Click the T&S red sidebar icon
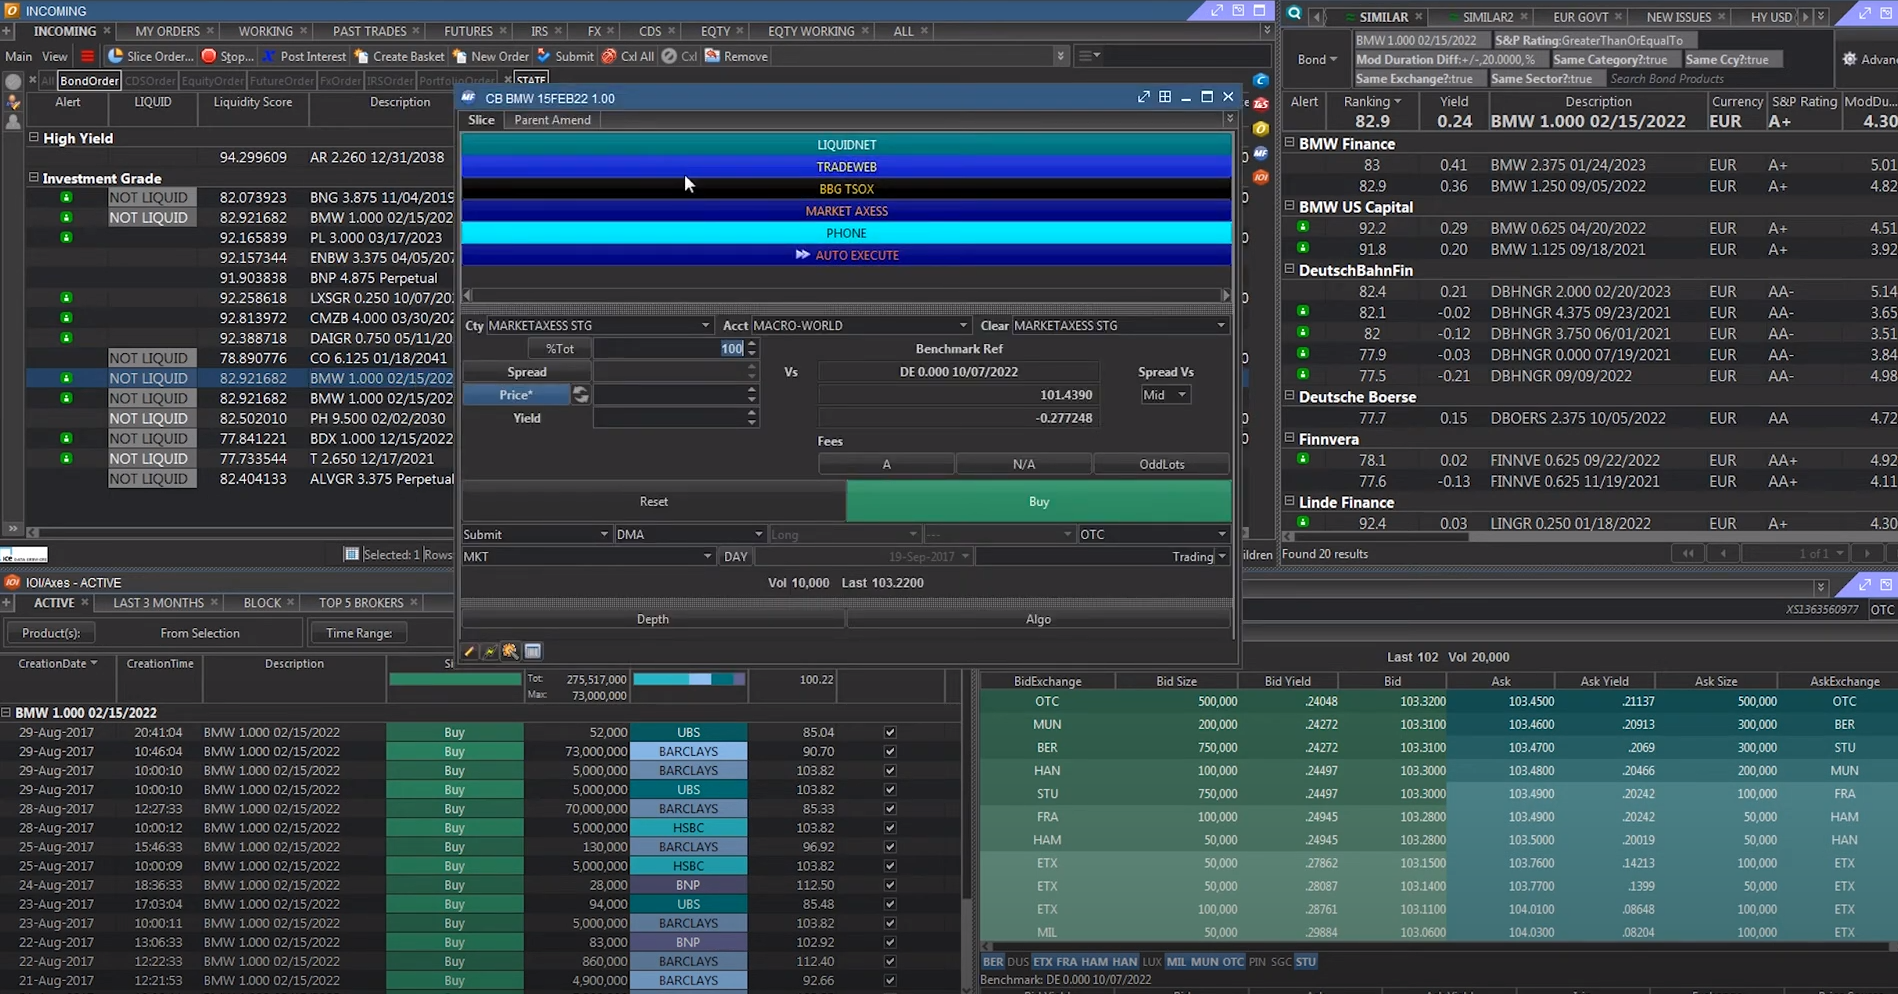This screenshot has height=994, width=1898. [x=1261, y=103]
